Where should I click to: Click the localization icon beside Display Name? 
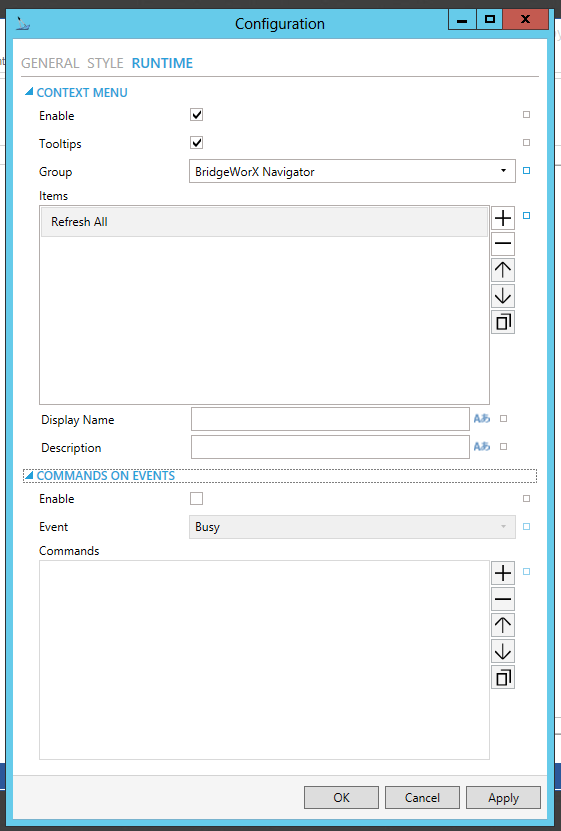(x=482, y=419)
